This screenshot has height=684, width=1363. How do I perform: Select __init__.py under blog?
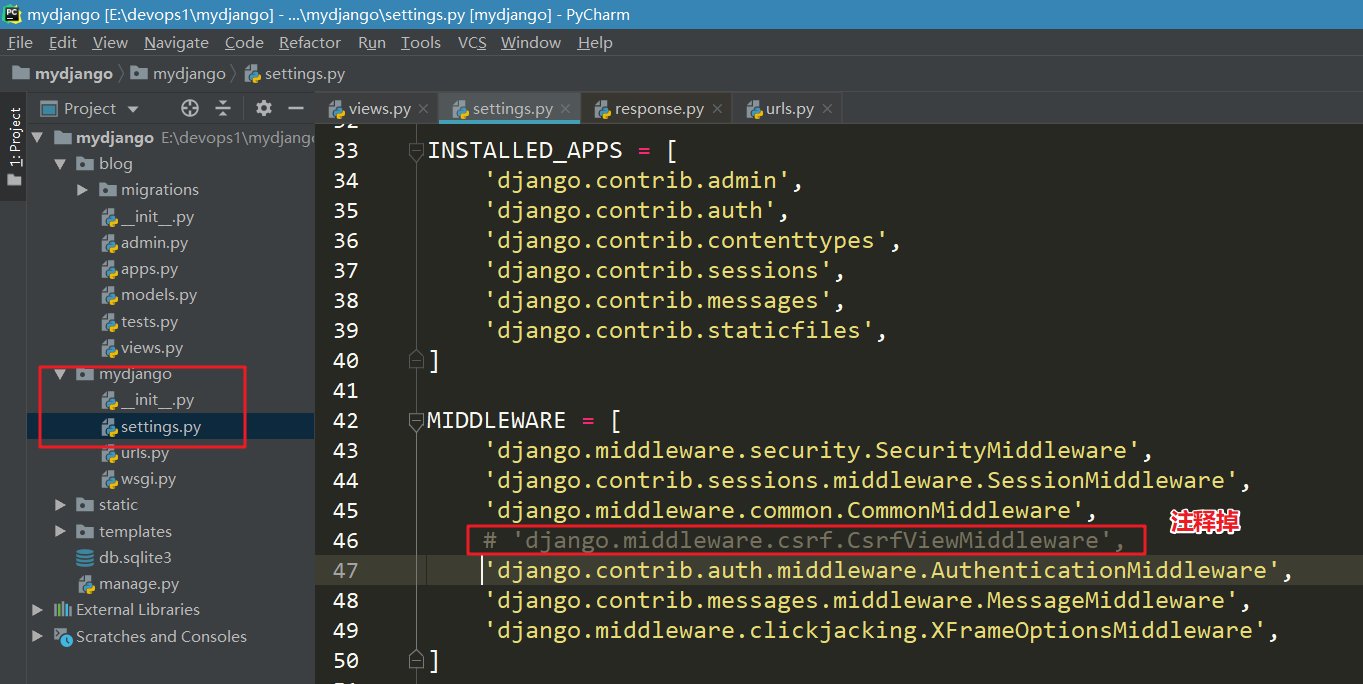tap(148, 216)
